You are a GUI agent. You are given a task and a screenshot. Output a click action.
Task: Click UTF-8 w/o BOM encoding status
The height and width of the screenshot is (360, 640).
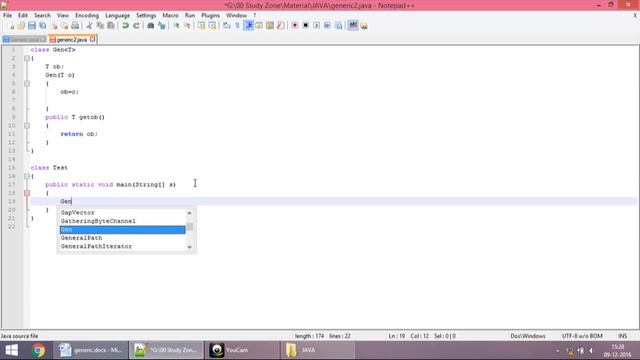[x=582, y=336]
